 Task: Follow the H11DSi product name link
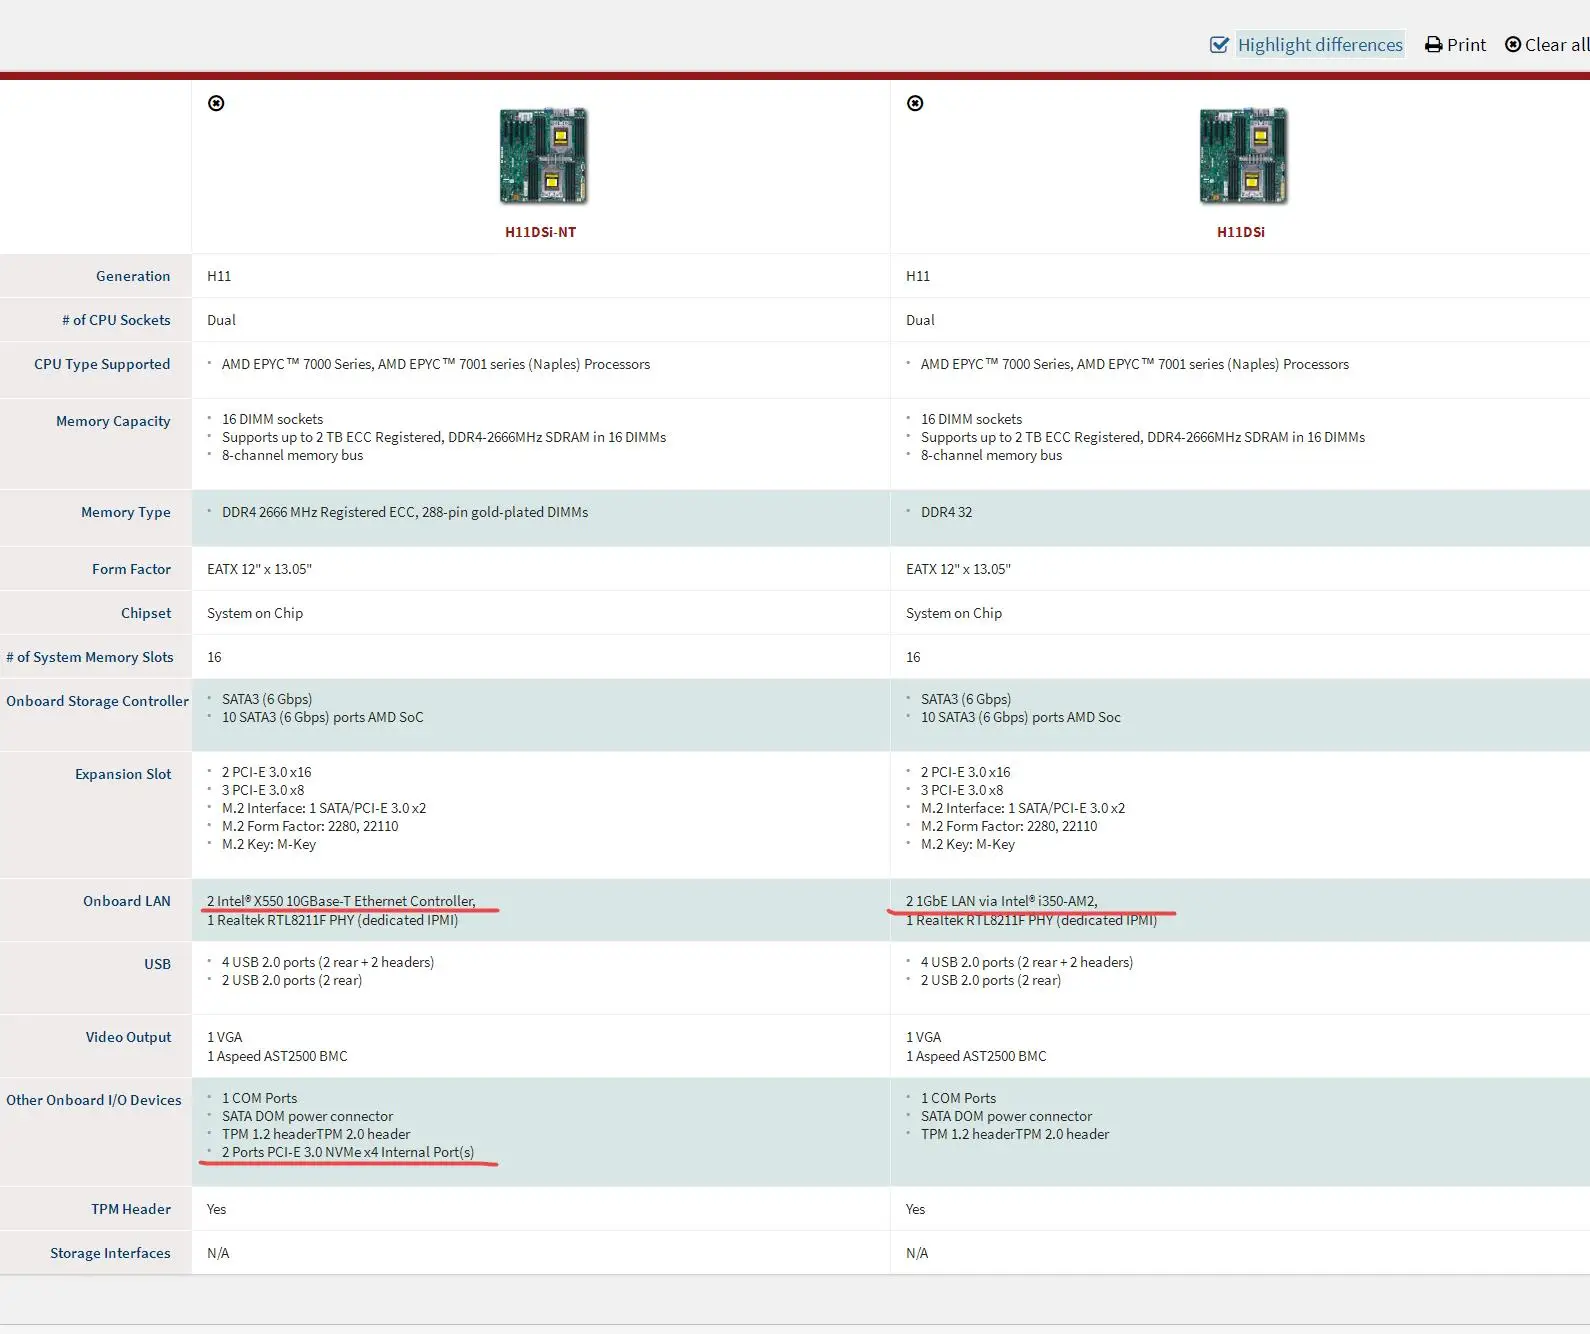(x=1240, y=232)
